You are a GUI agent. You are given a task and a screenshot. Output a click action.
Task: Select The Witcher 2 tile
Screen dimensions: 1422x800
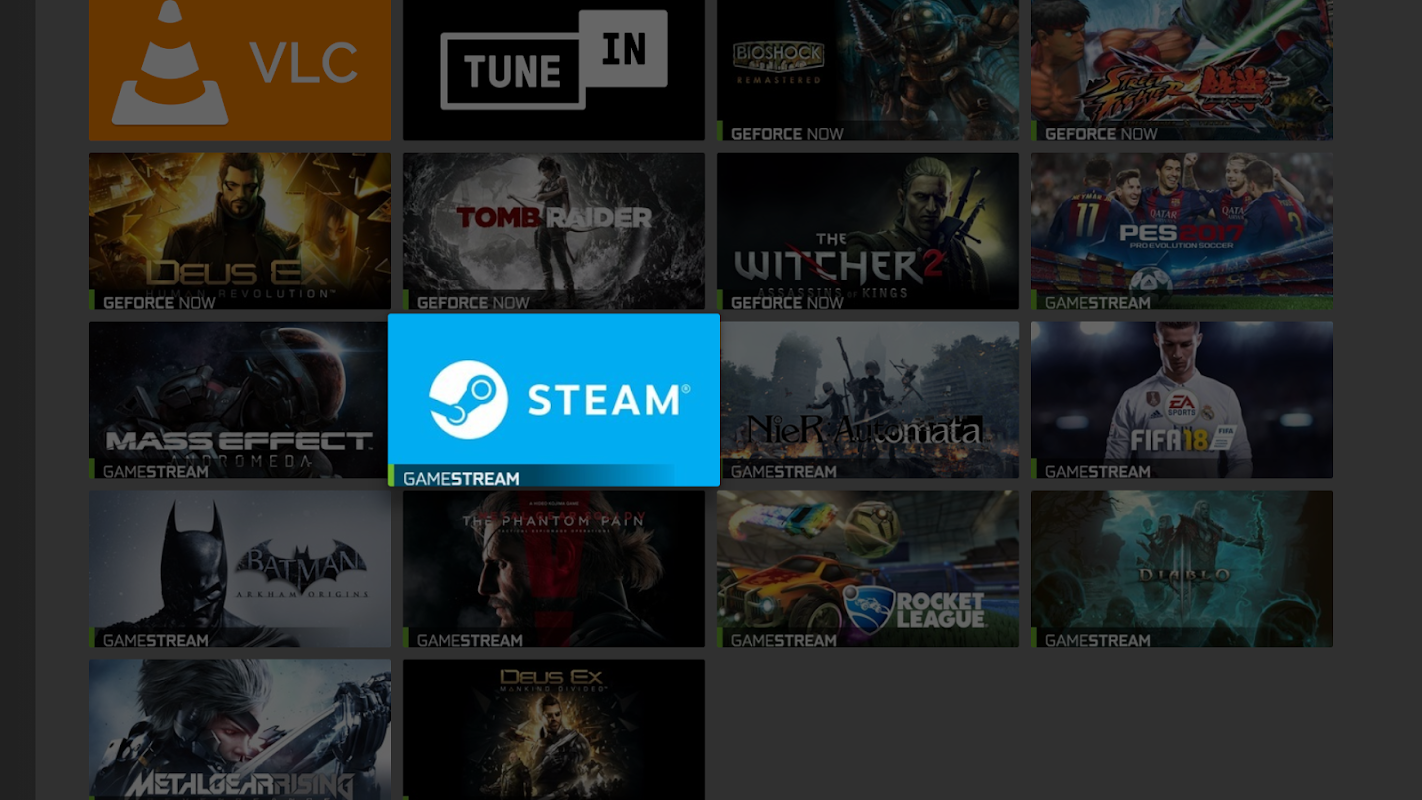pos(868,231)
